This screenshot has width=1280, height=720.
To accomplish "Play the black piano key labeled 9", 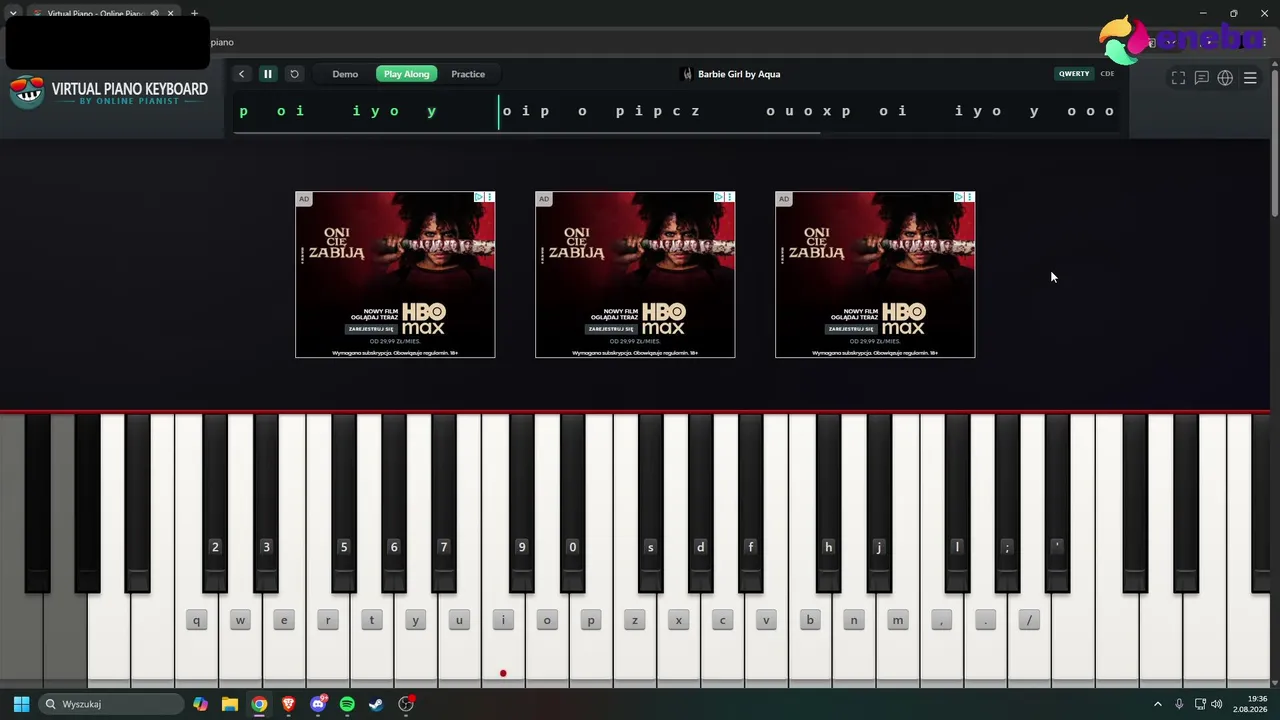I will [522, 503].
